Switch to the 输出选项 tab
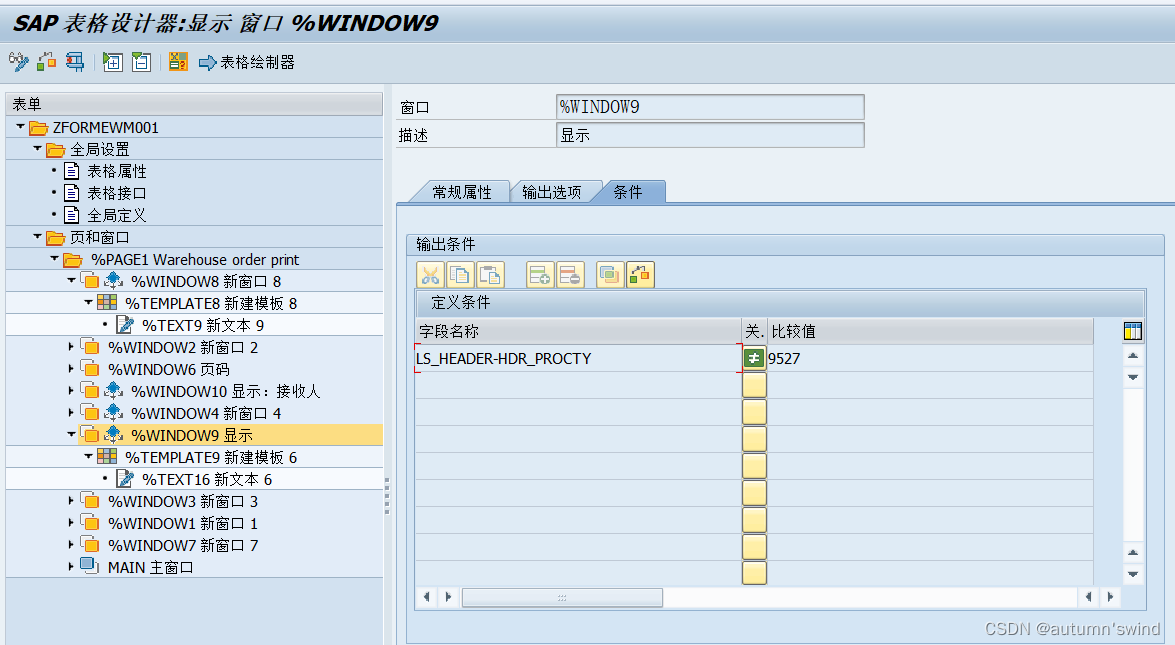This screenshot has width=1175, height=645. (552, 193)
